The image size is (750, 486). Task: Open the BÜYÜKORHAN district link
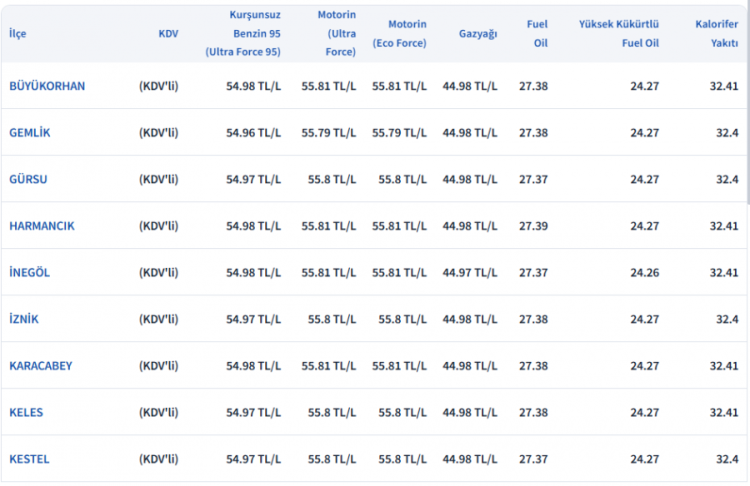[47, 86]
